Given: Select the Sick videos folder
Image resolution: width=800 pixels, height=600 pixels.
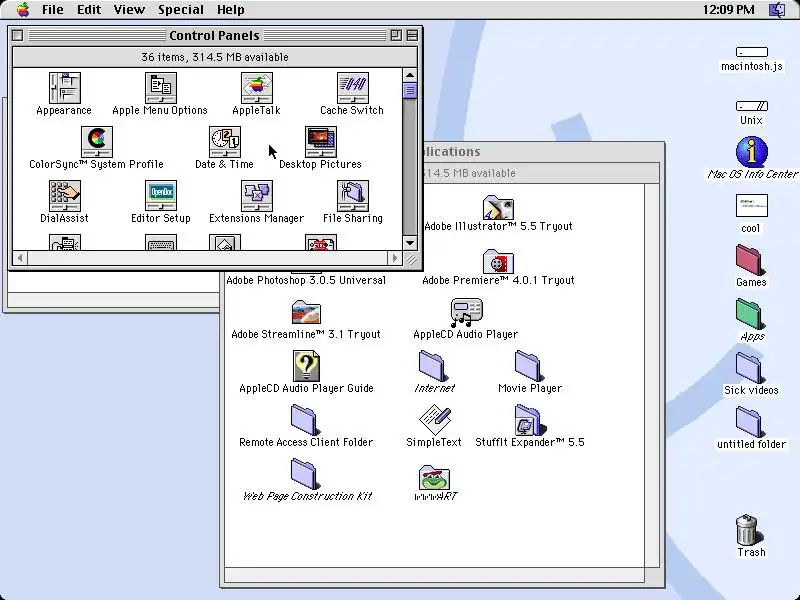Looking at the screenshot, I should tap(750, 368).
